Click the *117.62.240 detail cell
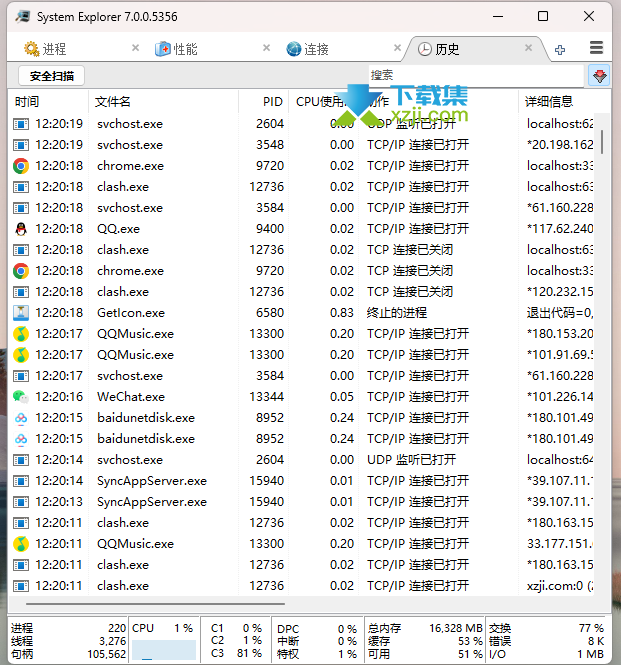 click(x=560, y=229)
